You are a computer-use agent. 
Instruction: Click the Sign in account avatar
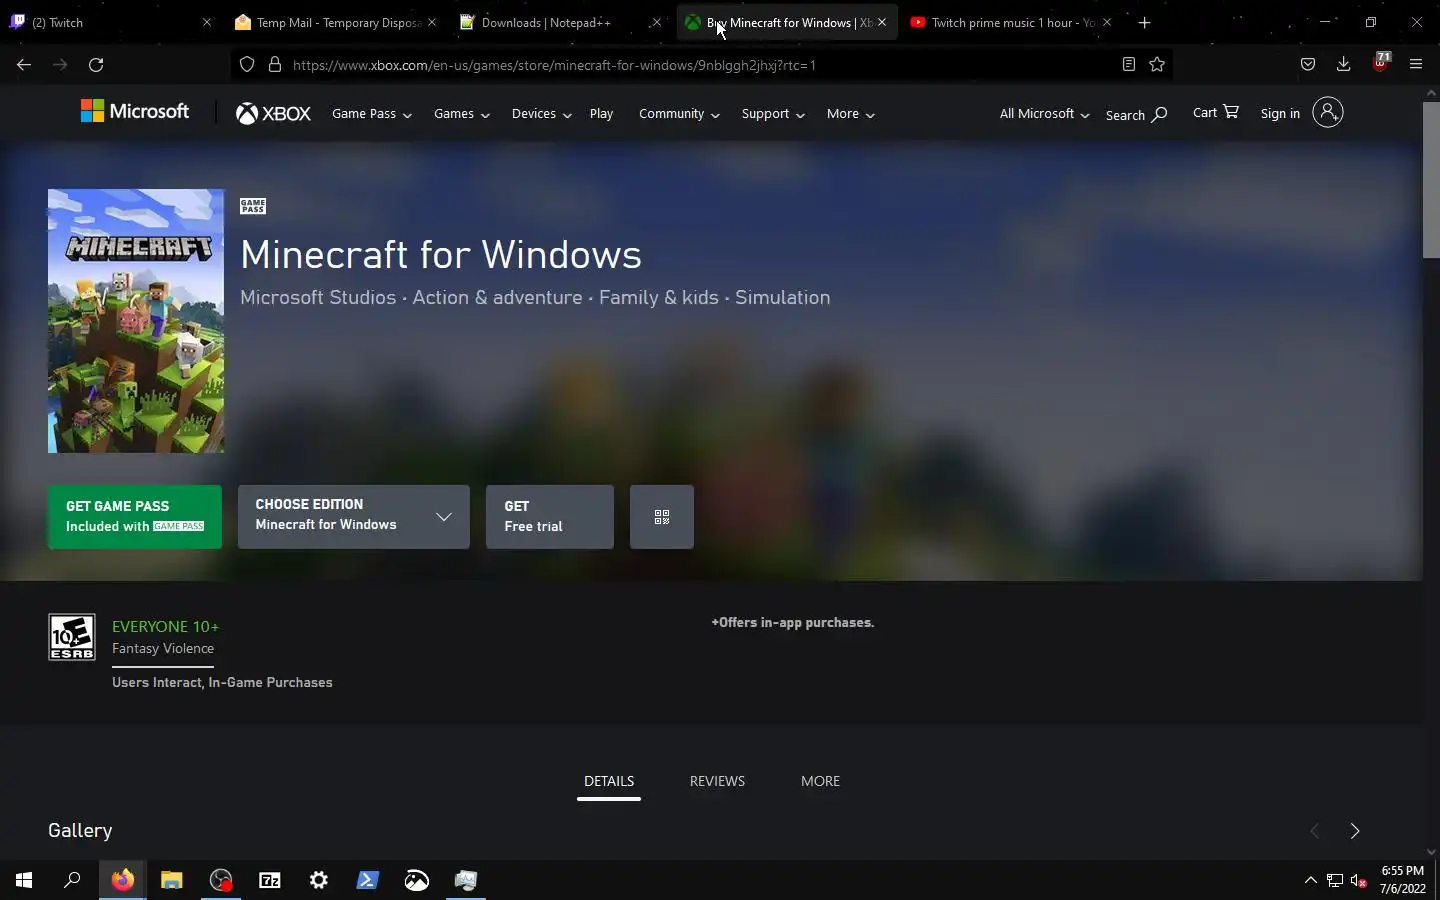1328,113
